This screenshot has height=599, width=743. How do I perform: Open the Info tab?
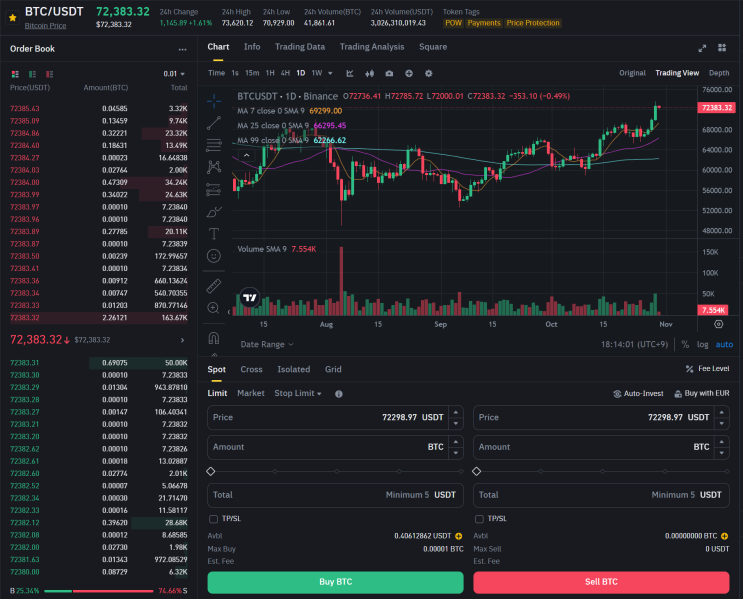[252, 47]
